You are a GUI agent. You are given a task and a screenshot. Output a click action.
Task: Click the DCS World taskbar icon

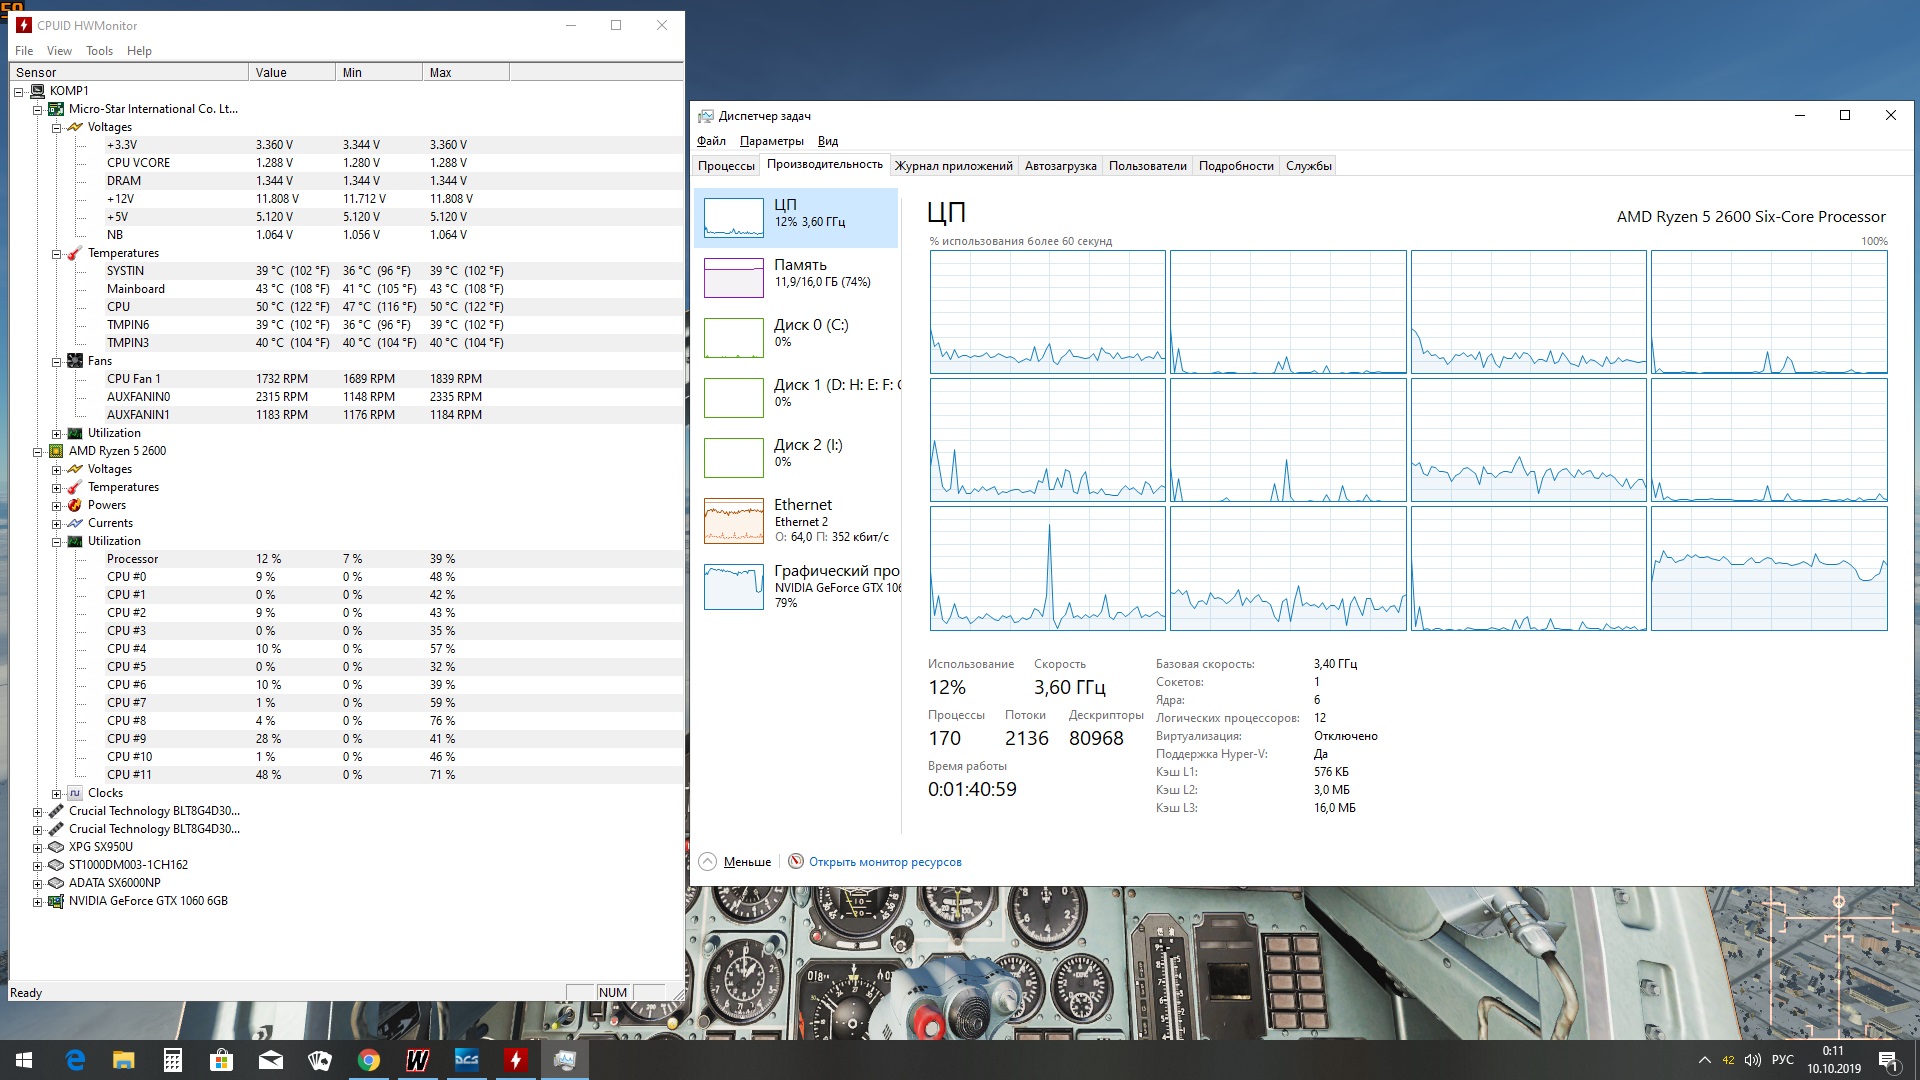(467, 1060)
